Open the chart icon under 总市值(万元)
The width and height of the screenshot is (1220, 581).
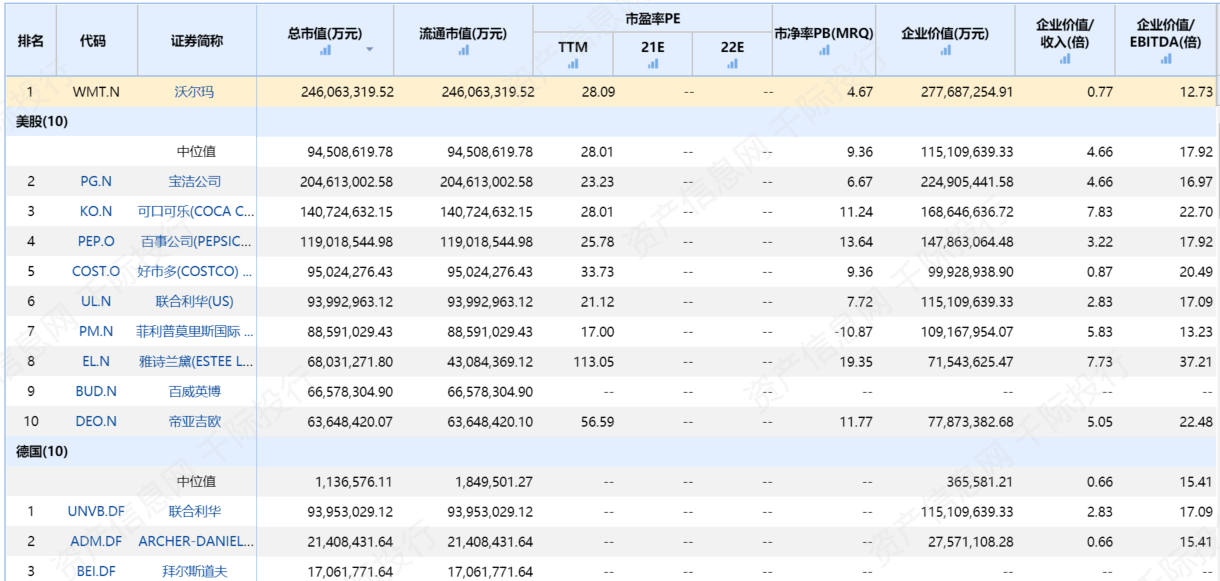tap(326, 49)
